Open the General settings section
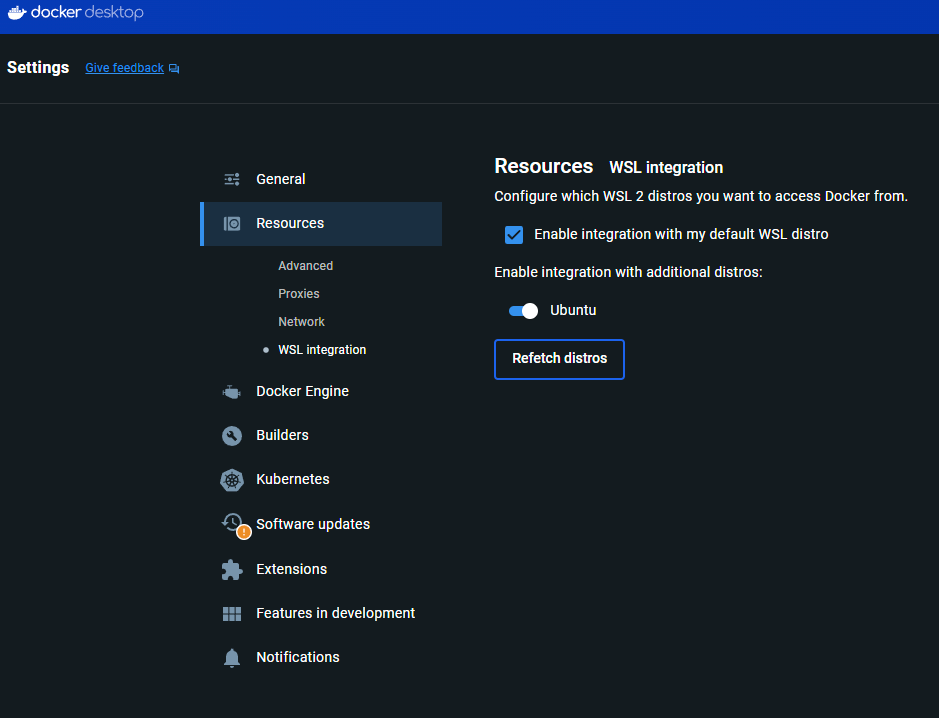Screen dimensions: 939x718 (321, 179)
